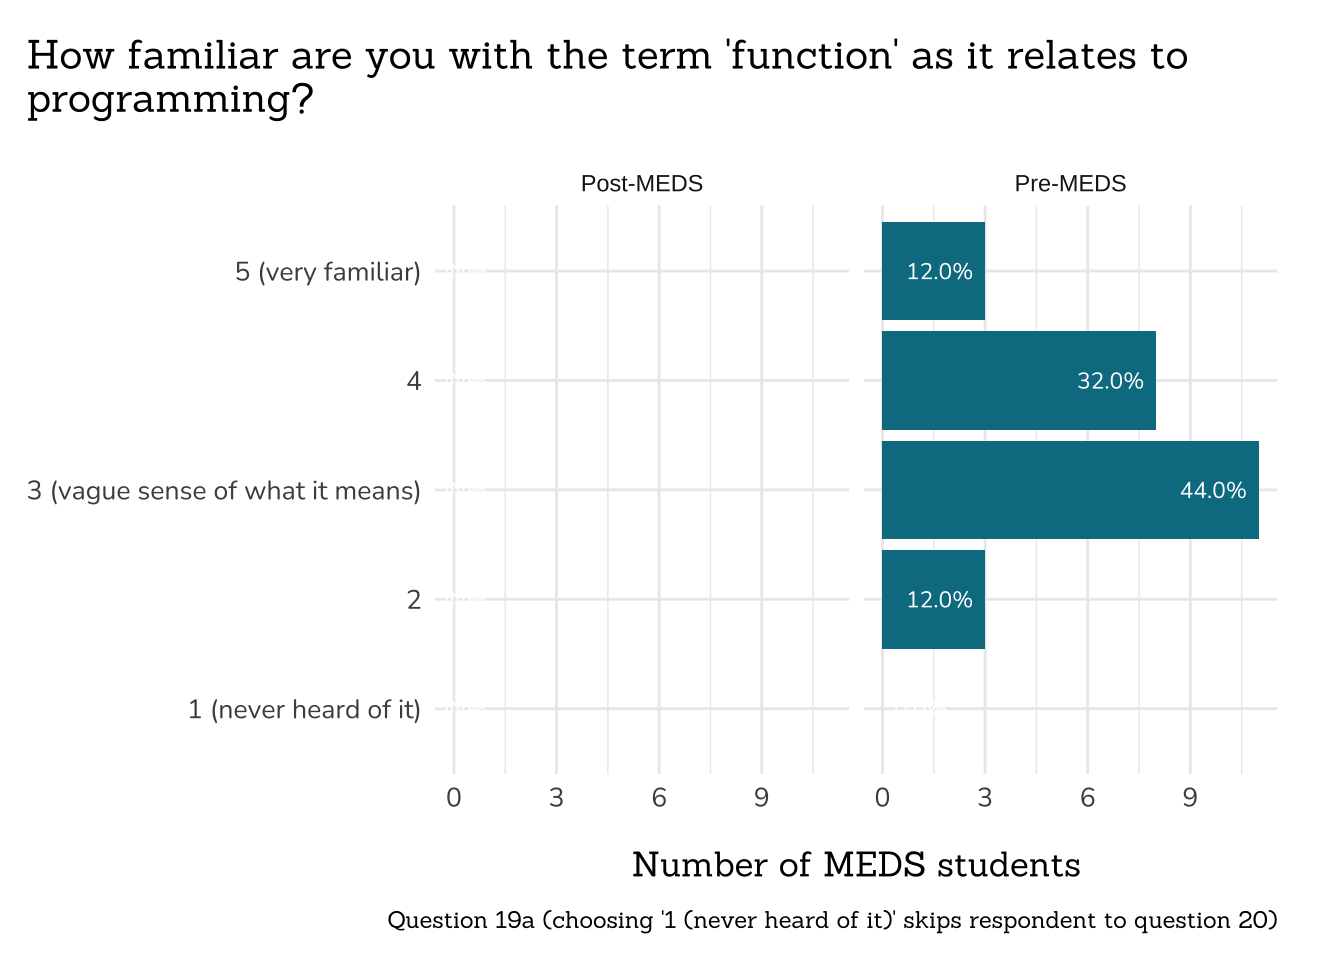Click the '0' tick under the Post-MEDS panel

(454, 798)
